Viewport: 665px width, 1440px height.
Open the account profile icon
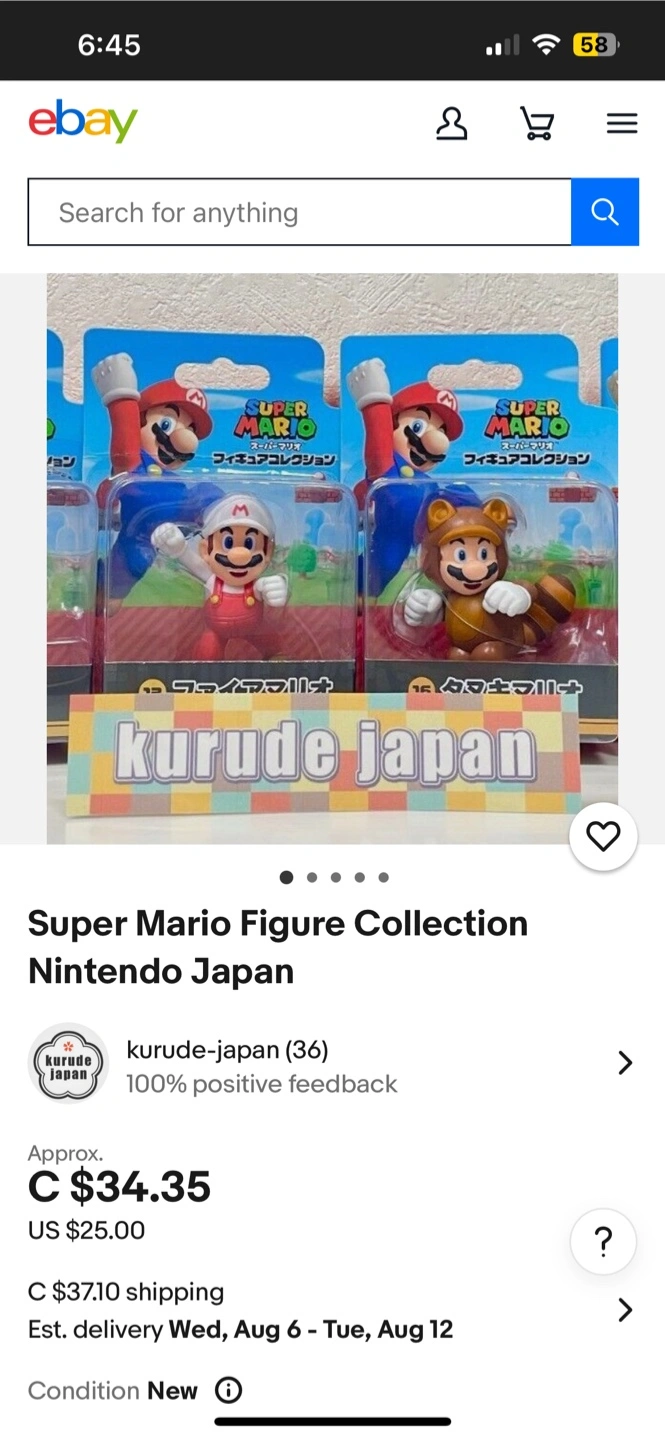[x=452, y=124]
